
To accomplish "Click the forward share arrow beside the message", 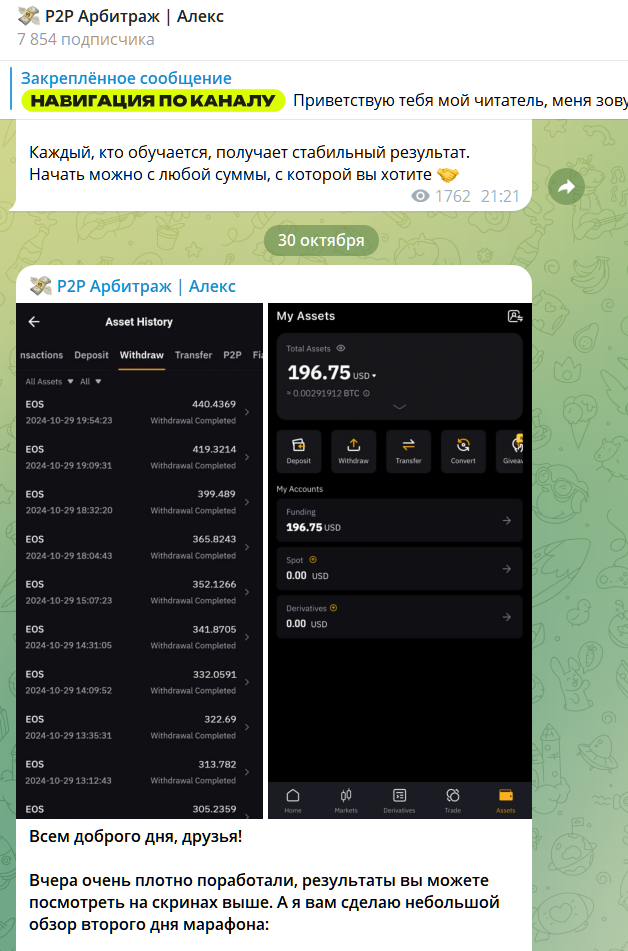I will point(566,187).
